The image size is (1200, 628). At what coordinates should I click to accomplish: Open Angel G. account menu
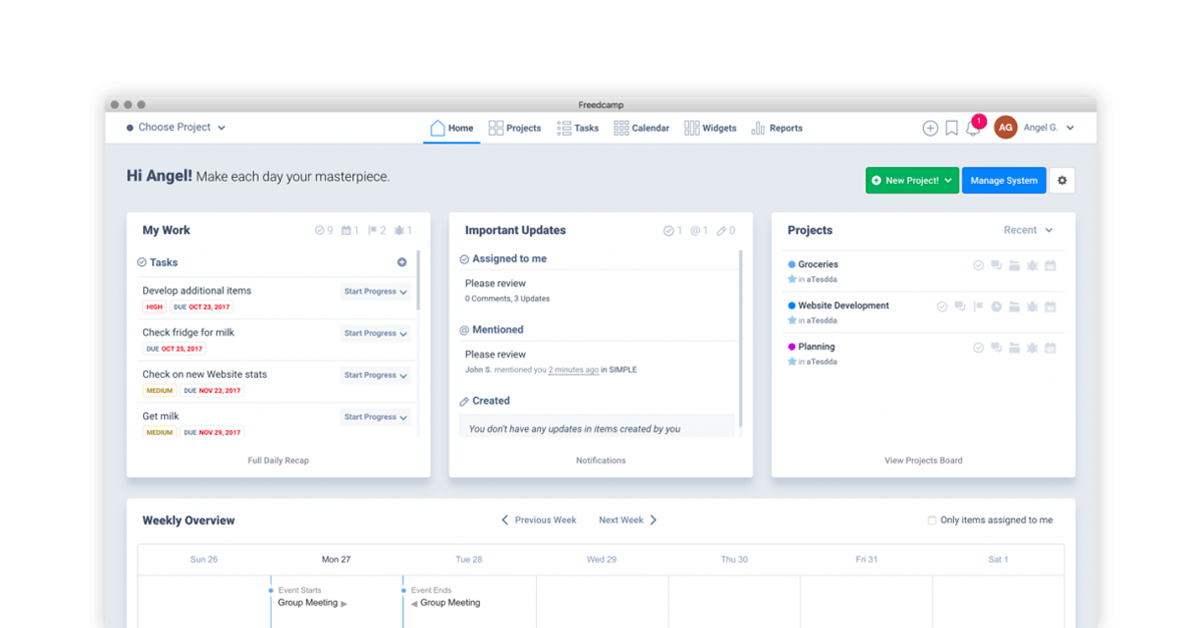[x=1049, y=128]
